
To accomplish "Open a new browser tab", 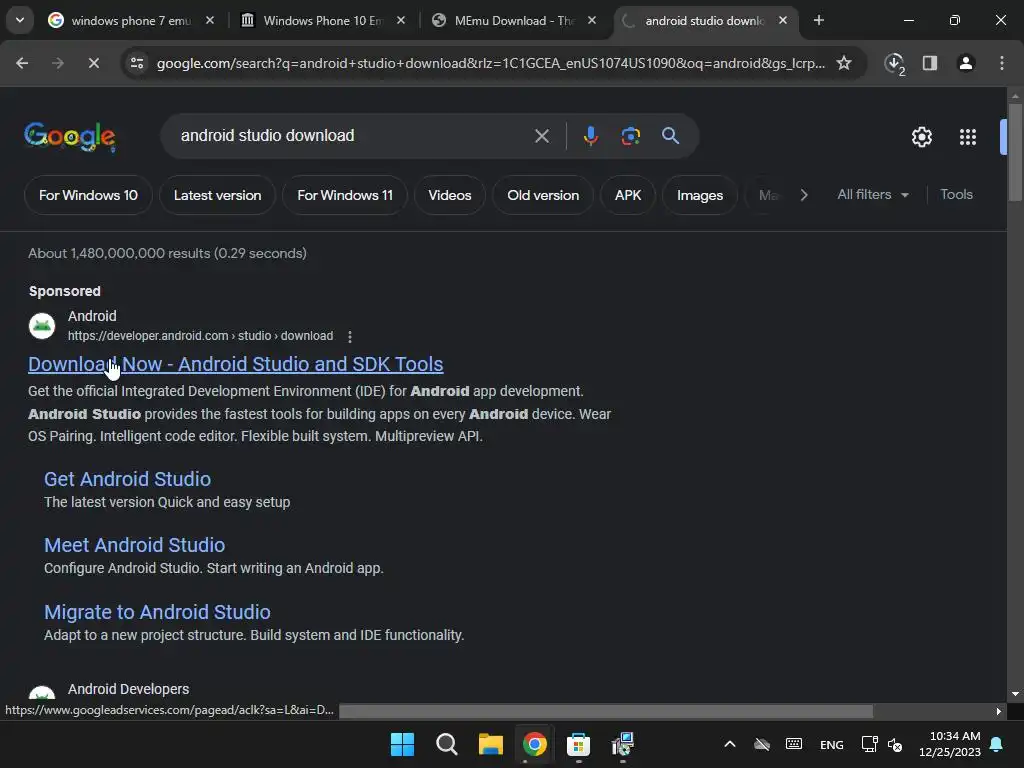I will (819, 20).
